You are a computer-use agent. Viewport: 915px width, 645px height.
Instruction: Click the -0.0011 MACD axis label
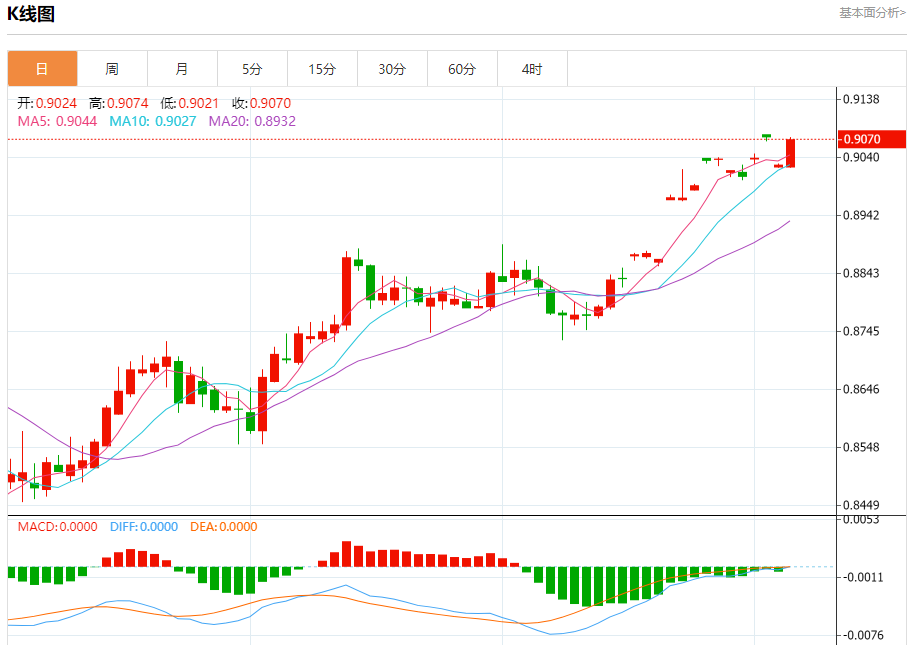click(862, 577)
